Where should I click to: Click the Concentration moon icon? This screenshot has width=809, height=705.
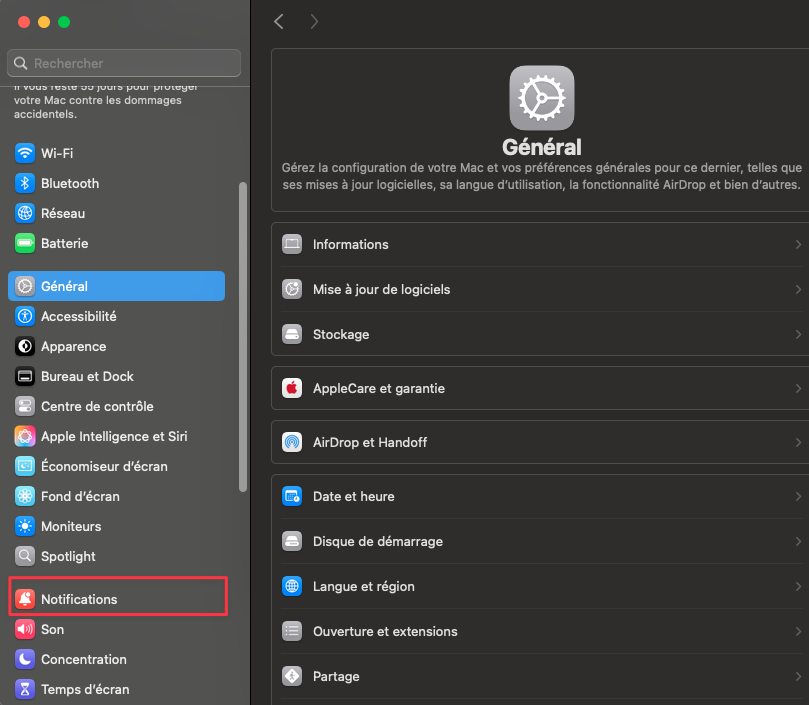tap(25, 659)
